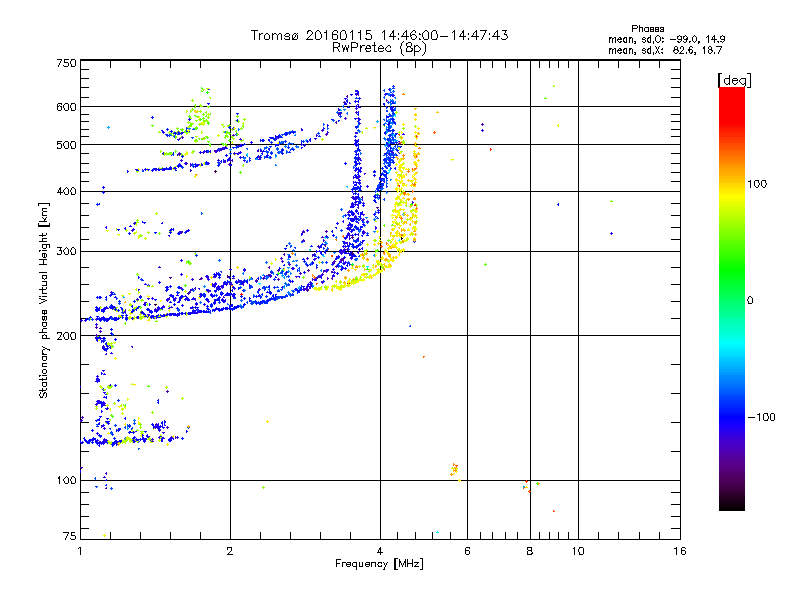The image size is (800, 600).
Task: Click x-axis tick label '1'
Action: [80, 551]
